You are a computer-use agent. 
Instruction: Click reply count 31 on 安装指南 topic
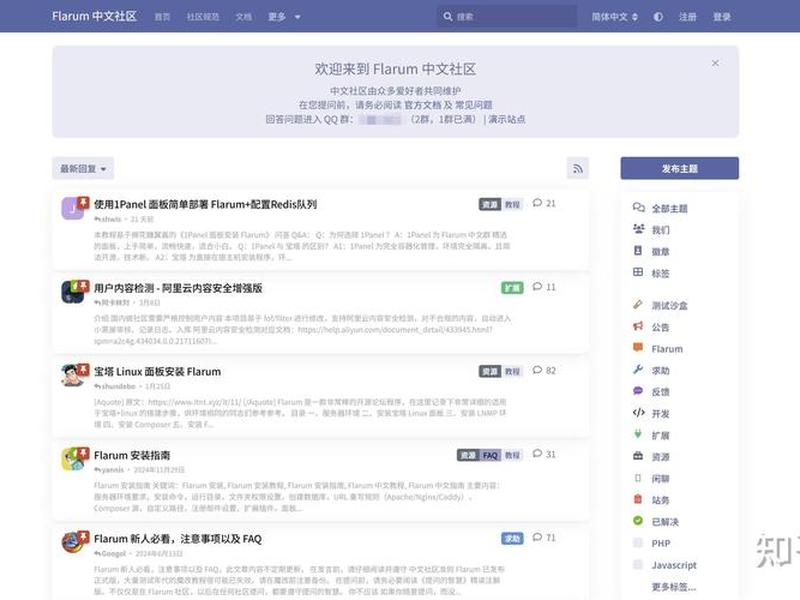[544, 454]
